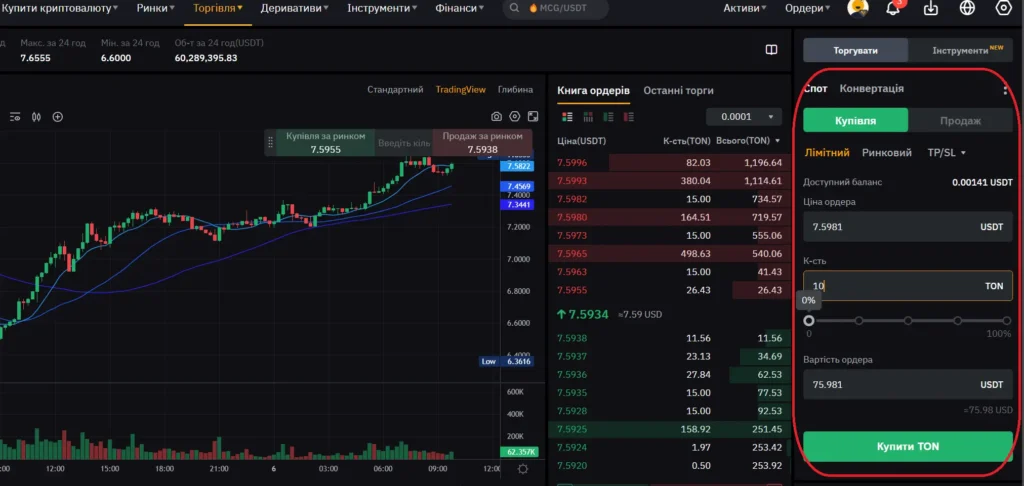Show only buy orders in order book
1024x486 pixels.
[x=609, y=117]
